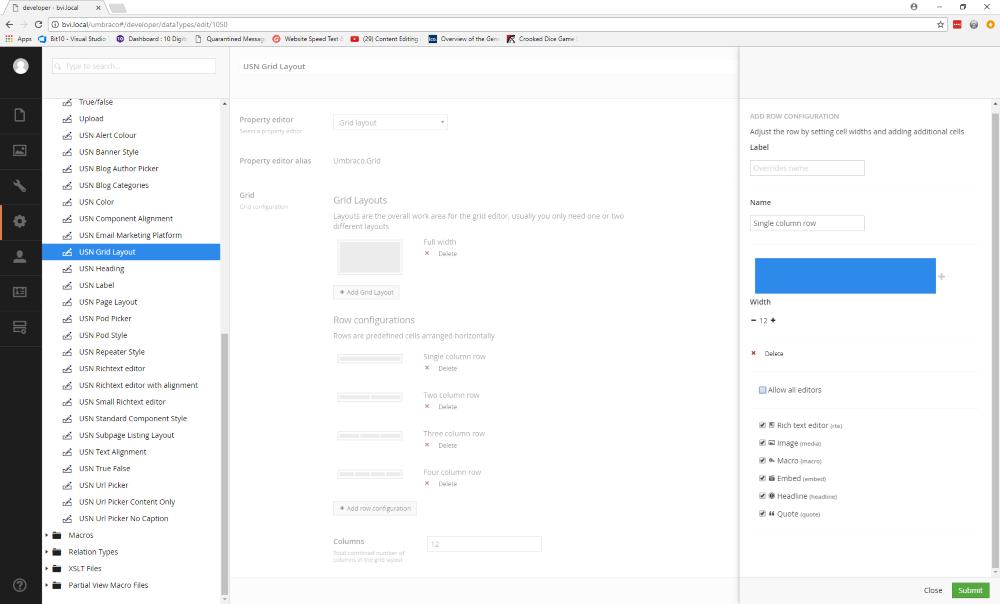This screenshot has height=604, width=1000.
Task: Open the Help question mark icon
Action: [20, 585]
